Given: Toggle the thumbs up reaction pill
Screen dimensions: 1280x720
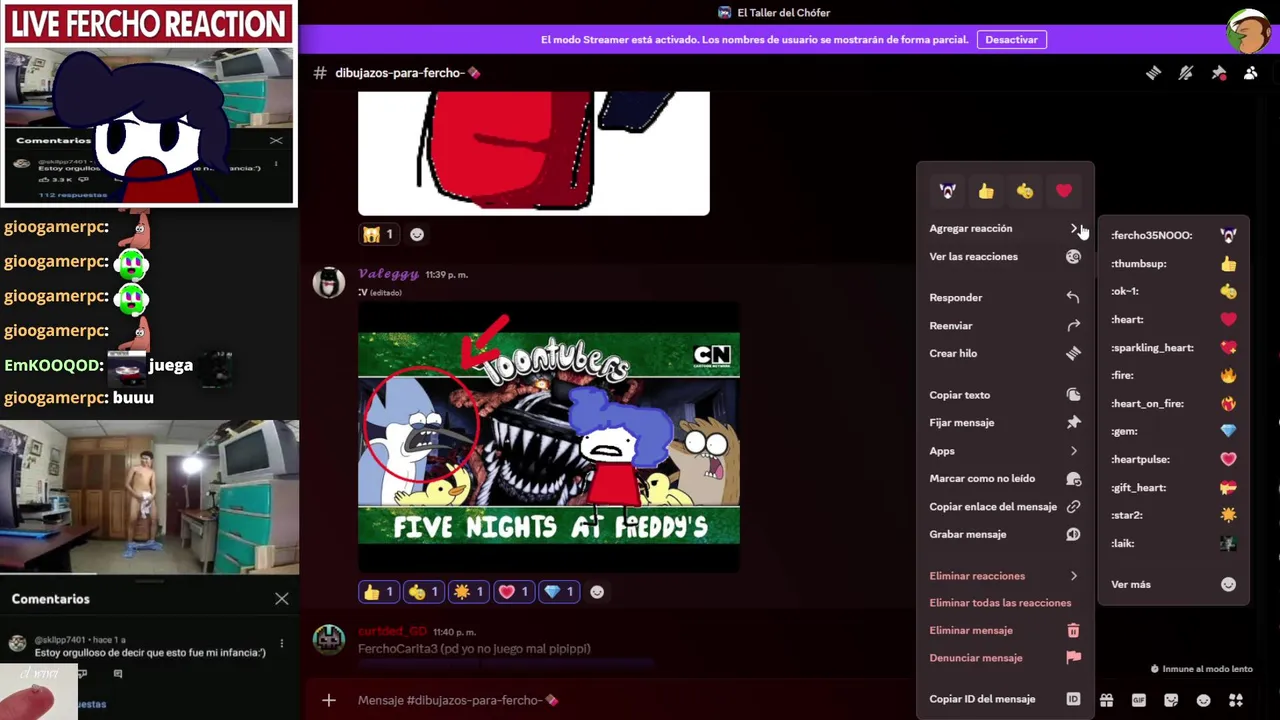Looking at the screenshot, I should (x=378, y=592).
